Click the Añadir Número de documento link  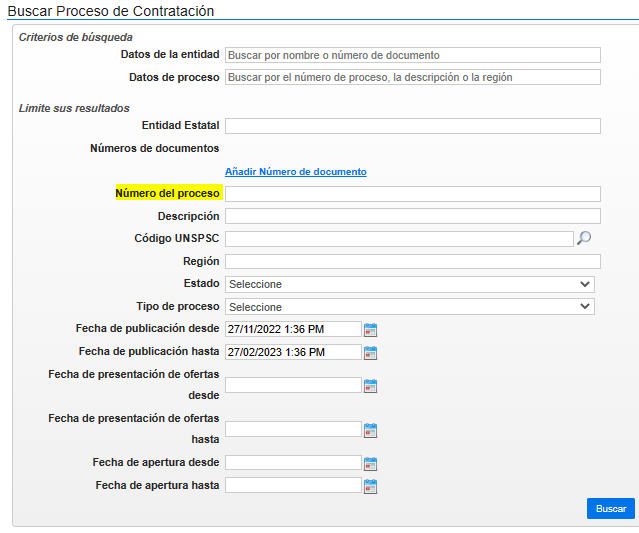click(295, 172)
